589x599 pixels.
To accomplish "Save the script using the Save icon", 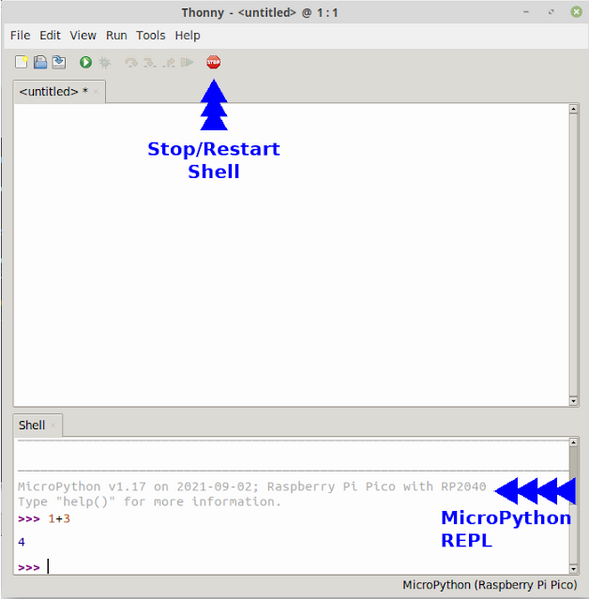I will pyautogui.click(x=59, y=62).
